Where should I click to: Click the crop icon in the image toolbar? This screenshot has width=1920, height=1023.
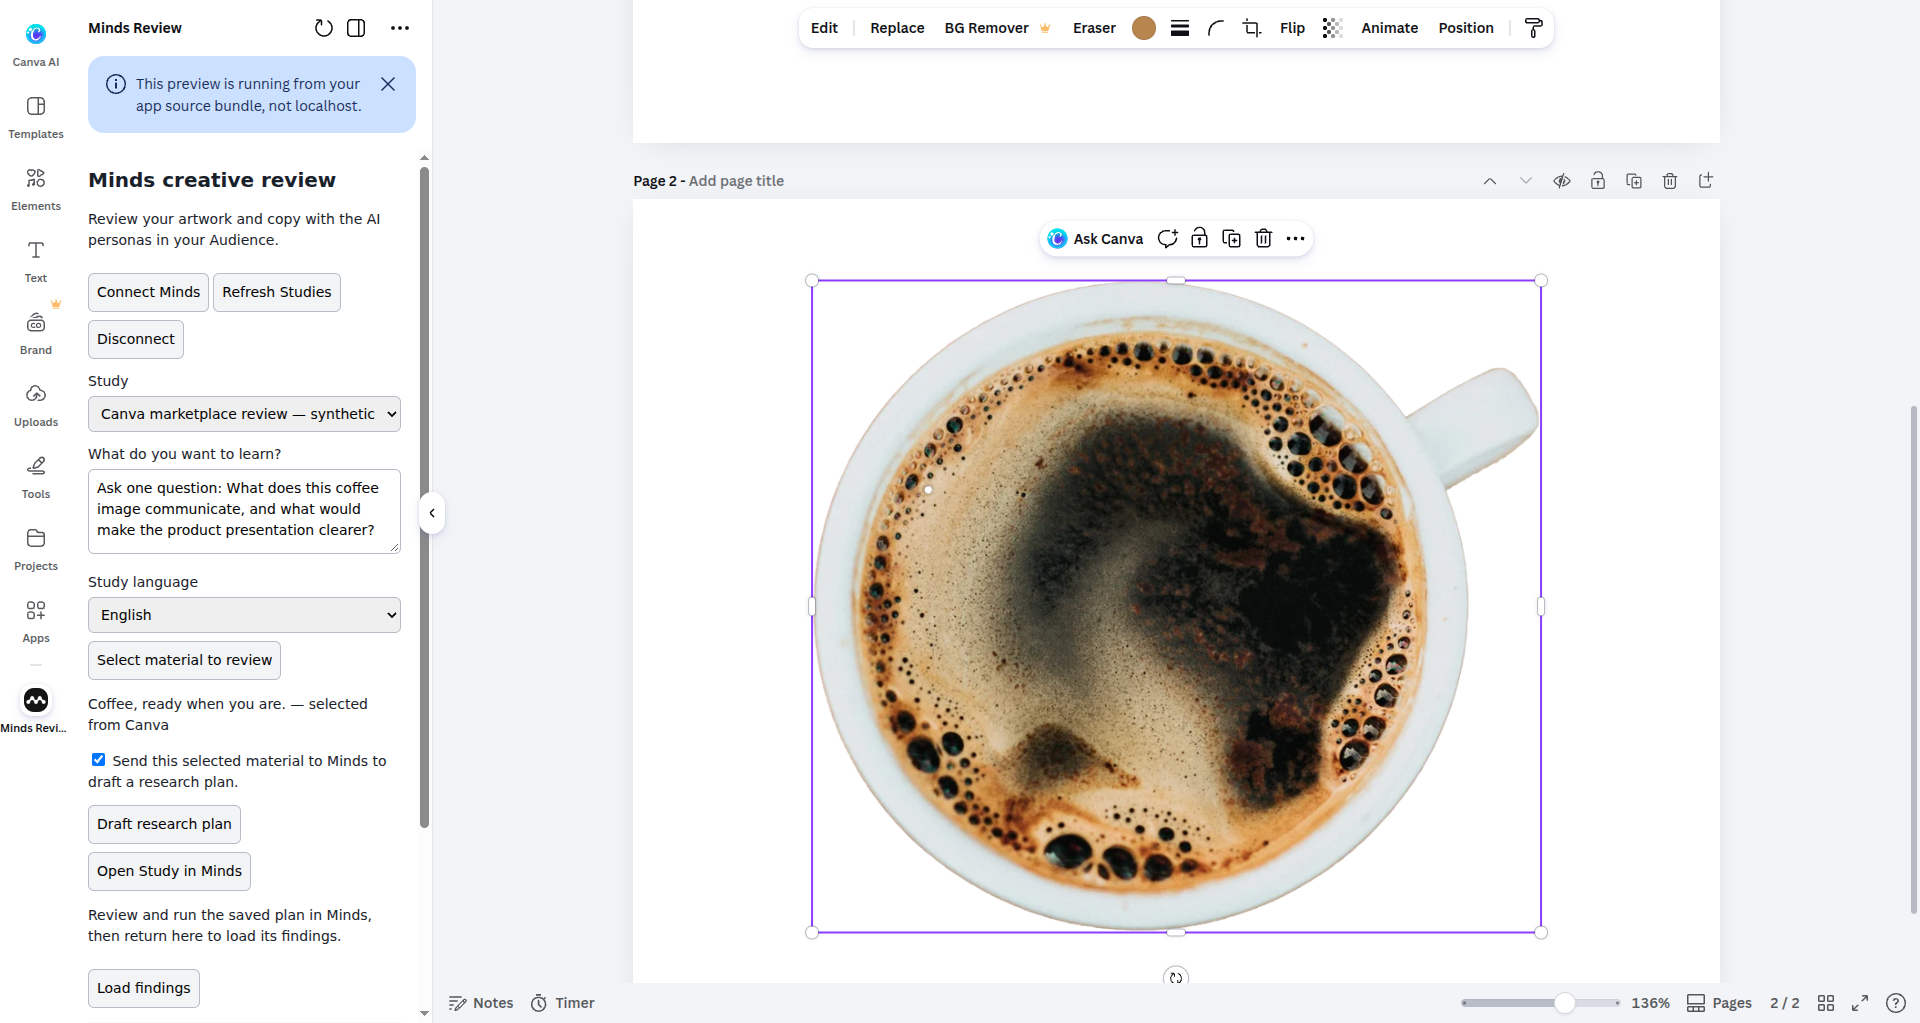click(1251, 28)
